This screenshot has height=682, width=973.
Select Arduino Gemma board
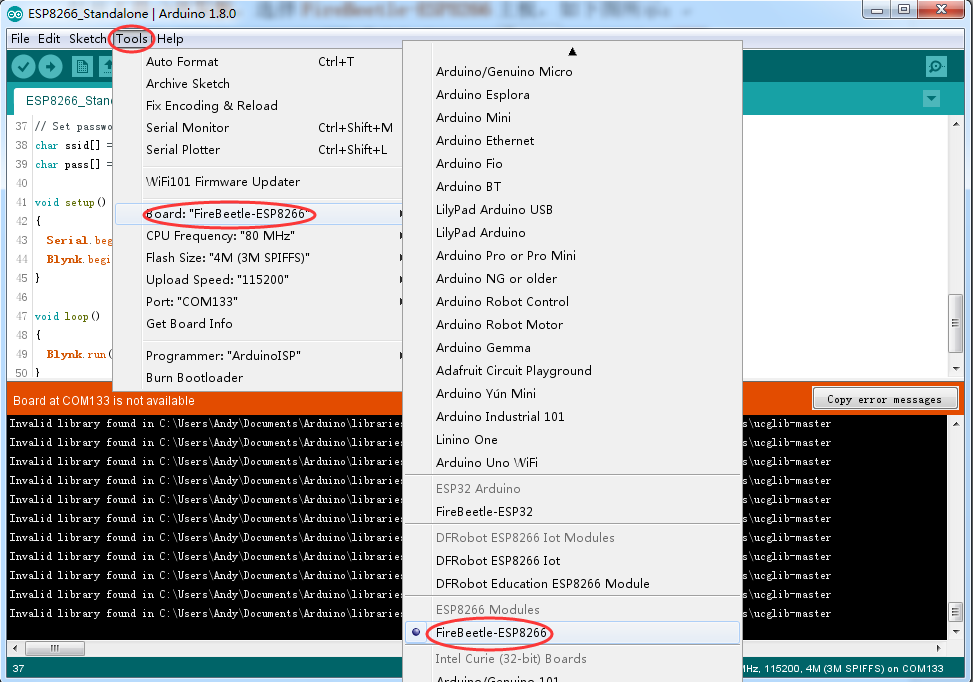click(x=573, y=348)
